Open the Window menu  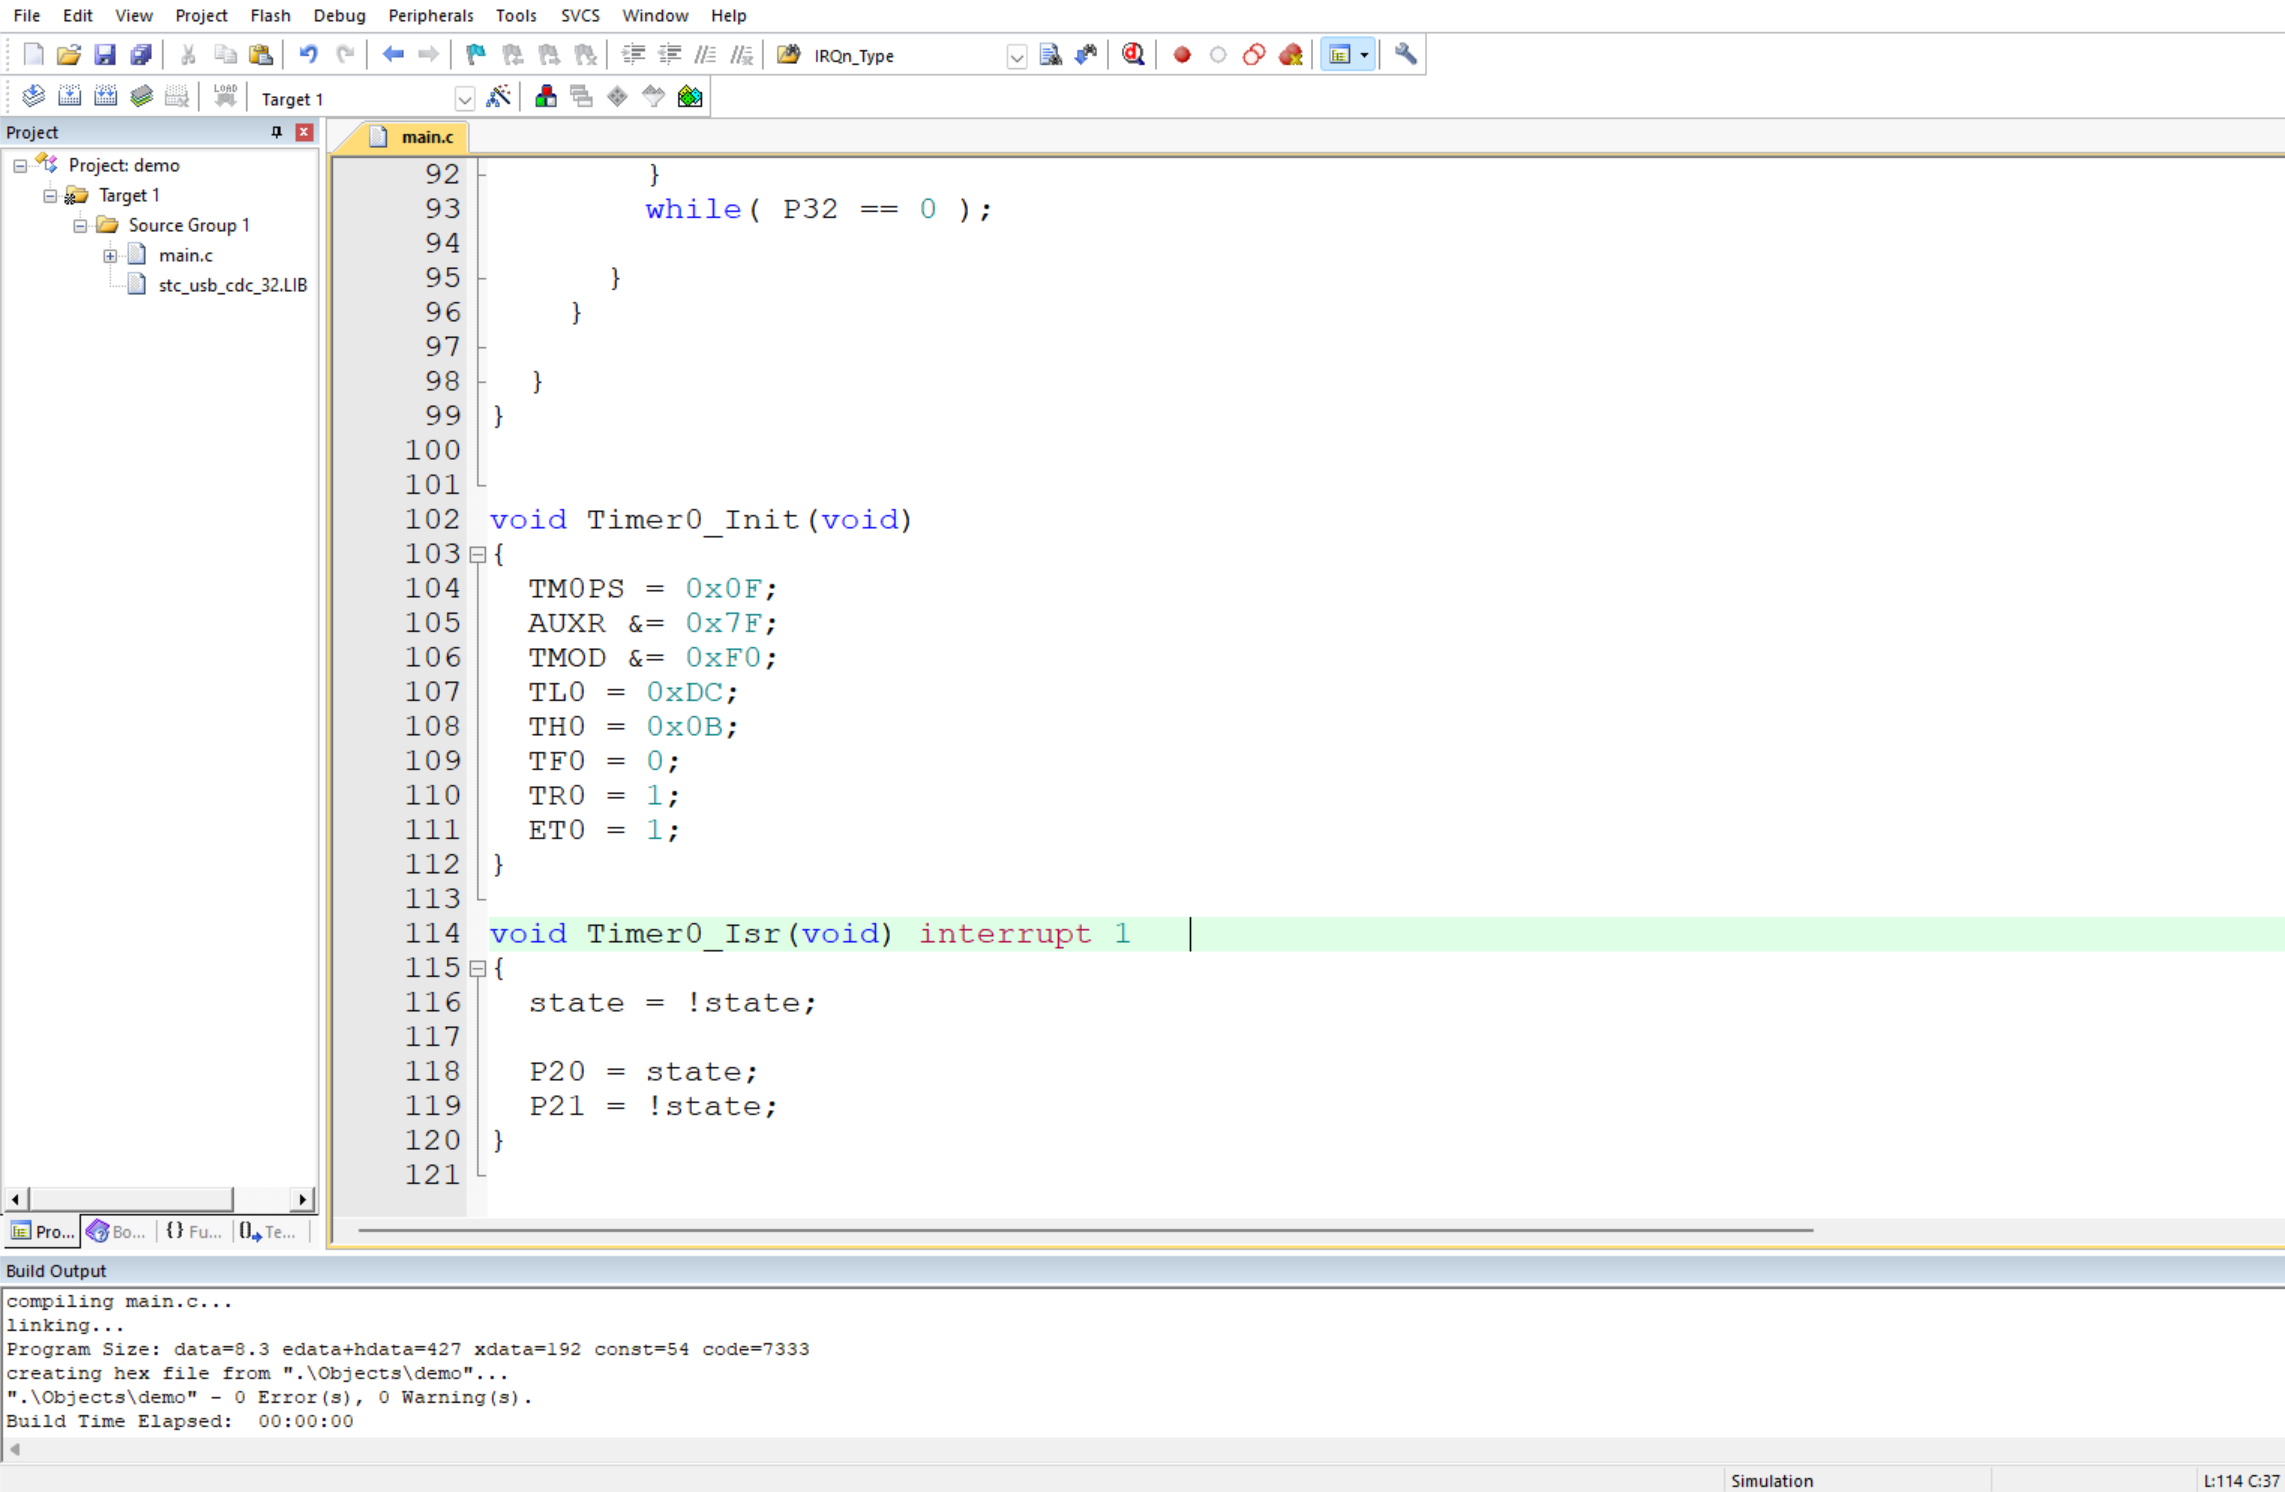[655, 15]
